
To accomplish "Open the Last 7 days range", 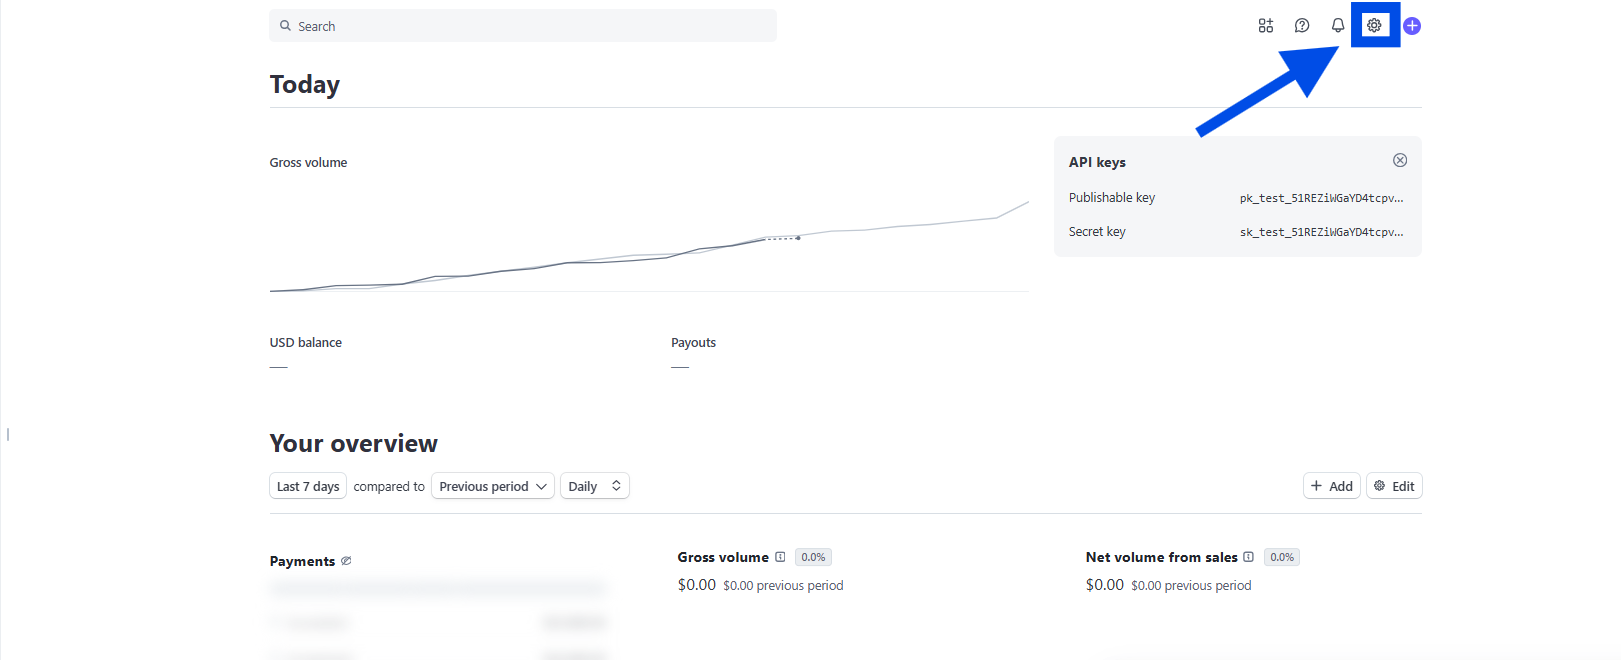I will coord(308,486).
